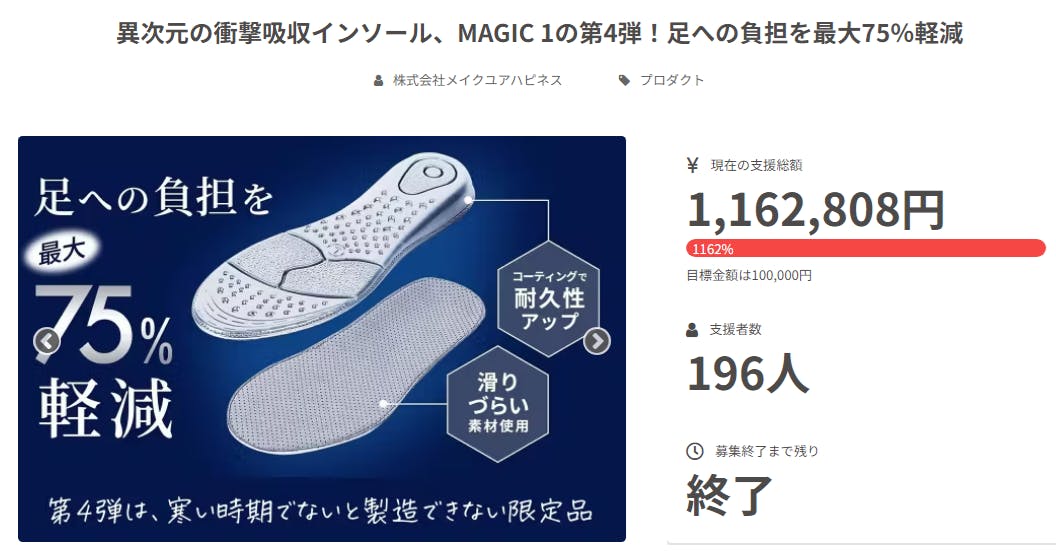The height and width of the screenshot is (556, 1056).
Task: Click the red 1162% progress bar
Action: click(x=866, y=248)
